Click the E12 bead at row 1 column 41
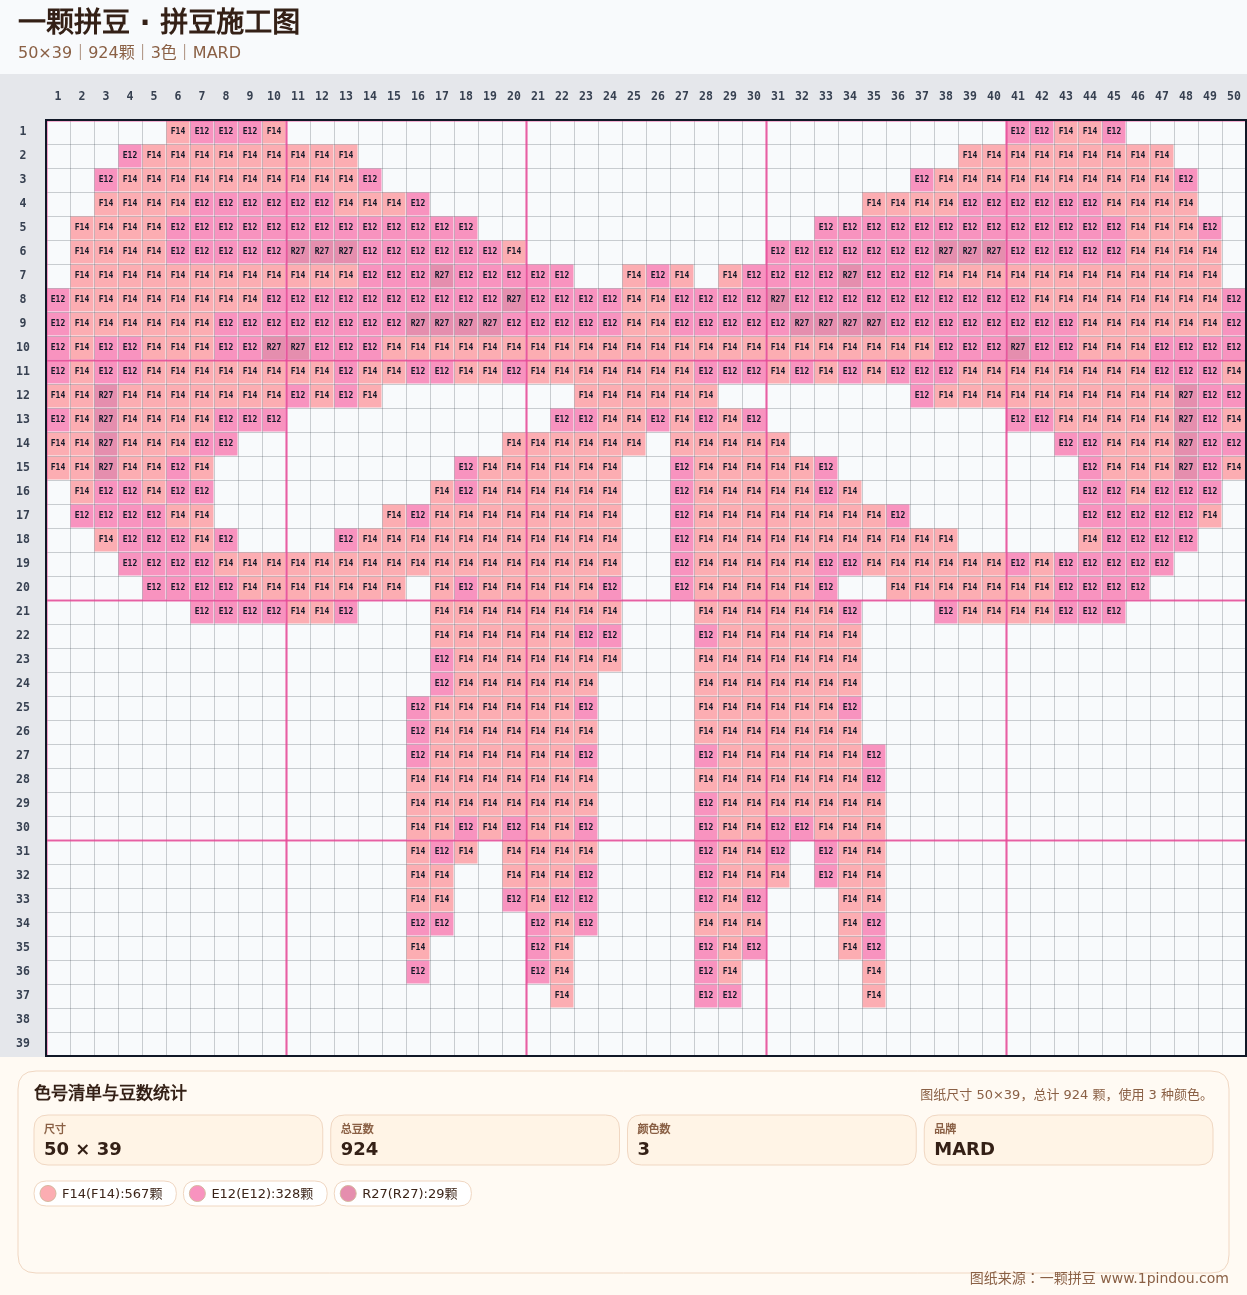This screenshot has height=1295, width=1247. click(1018, 131)
